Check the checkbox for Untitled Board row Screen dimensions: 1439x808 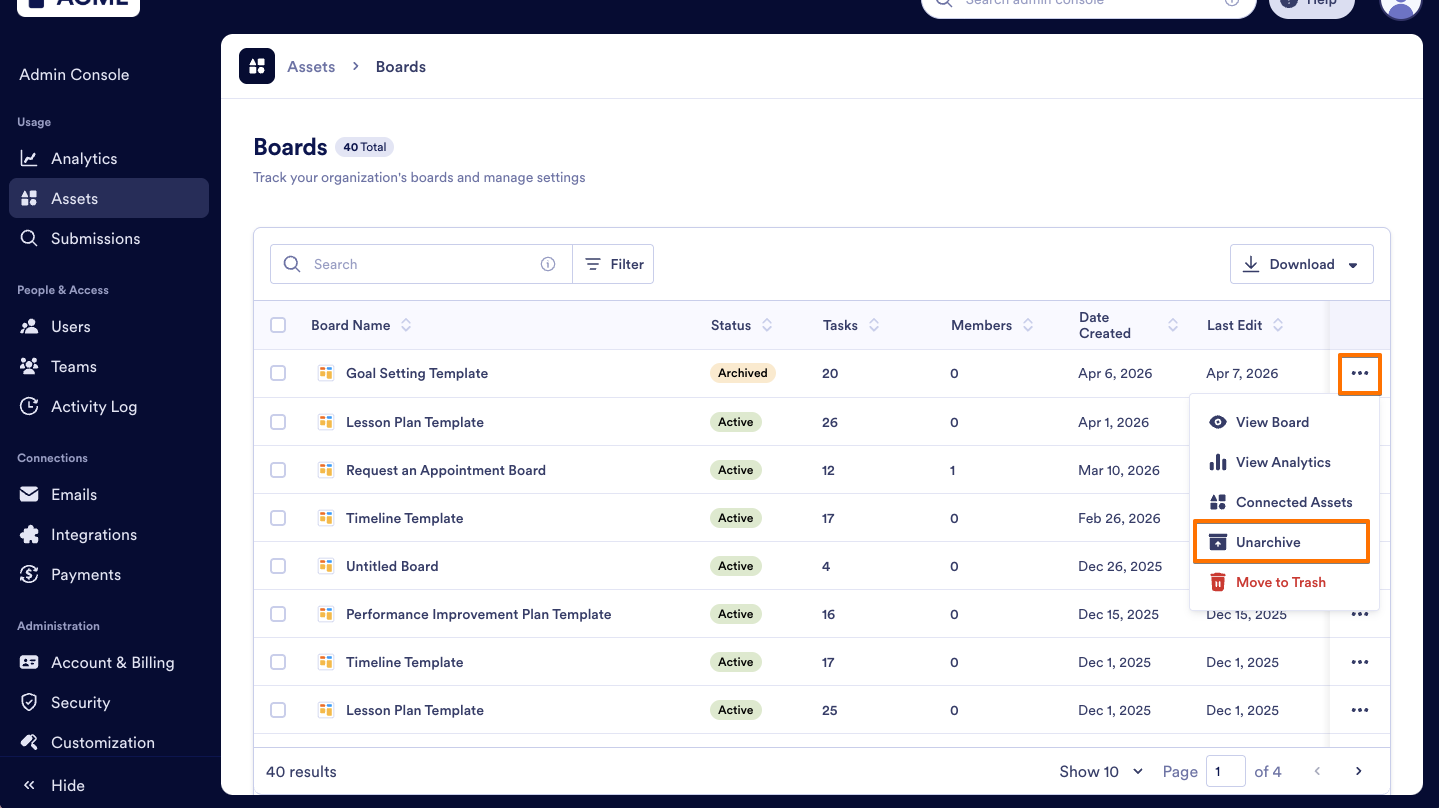tap(278, 565)
